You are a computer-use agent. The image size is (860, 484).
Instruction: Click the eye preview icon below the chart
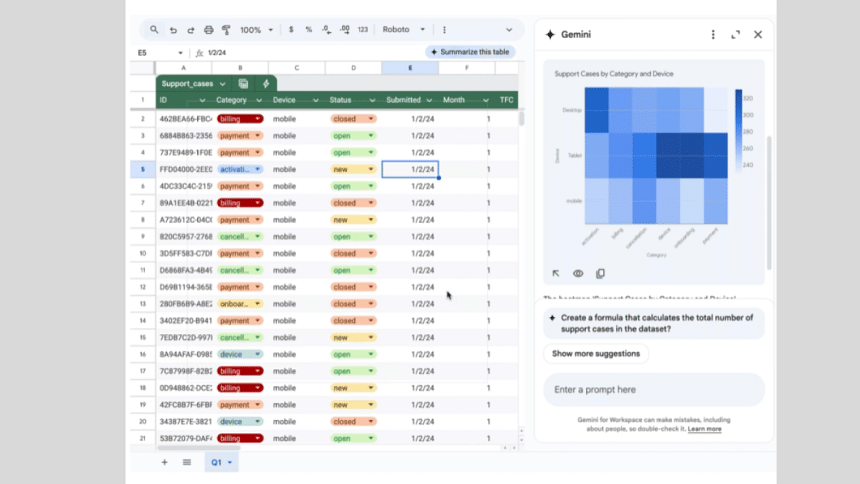coord(578,273)
